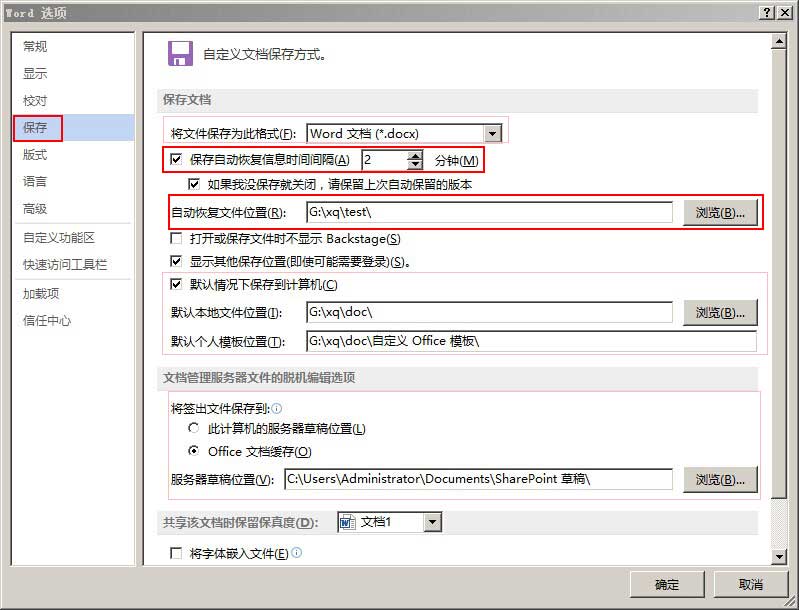This screenshot has width=799, height=610.
Task: Enable 打开或保存文件时不显示 Backstage checkbox
Action: [x=176, y=238]
